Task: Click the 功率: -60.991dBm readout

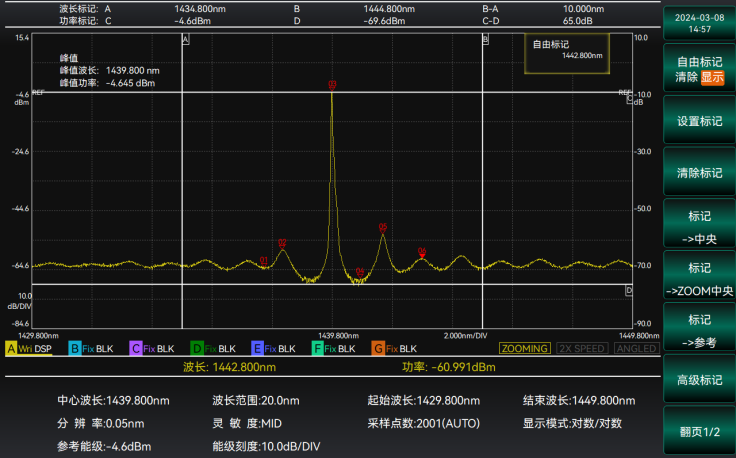Action: point(449,367)
